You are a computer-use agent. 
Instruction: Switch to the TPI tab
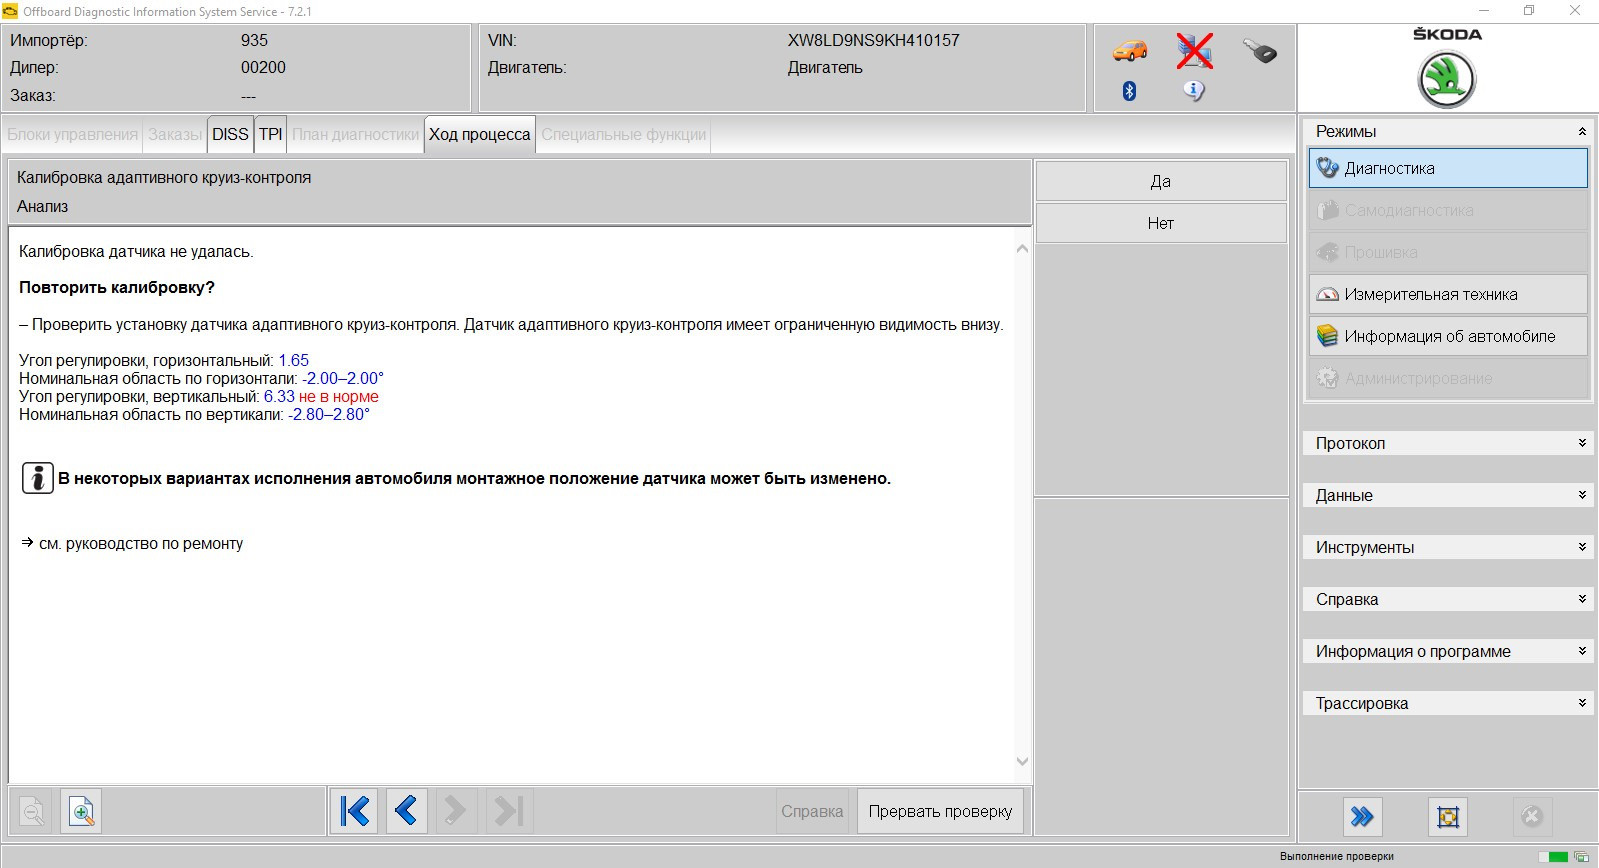click(271, 134)
